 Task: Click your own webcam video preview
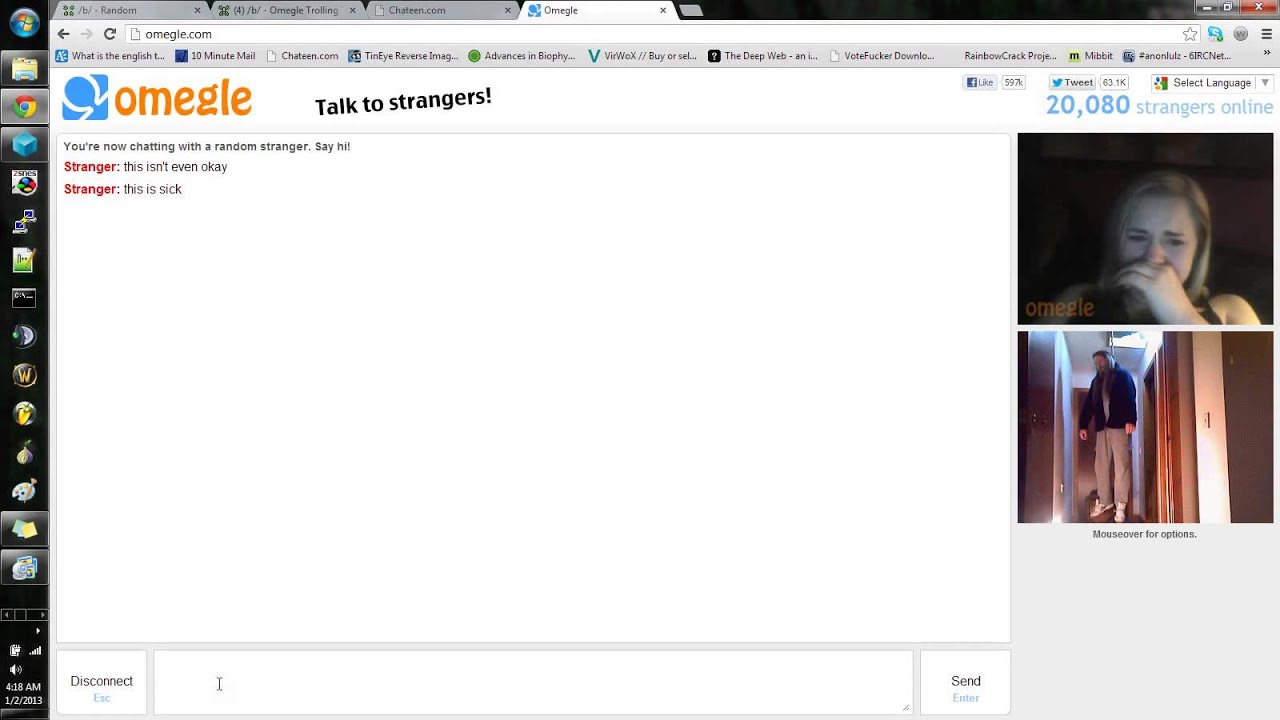point(1145,427)
